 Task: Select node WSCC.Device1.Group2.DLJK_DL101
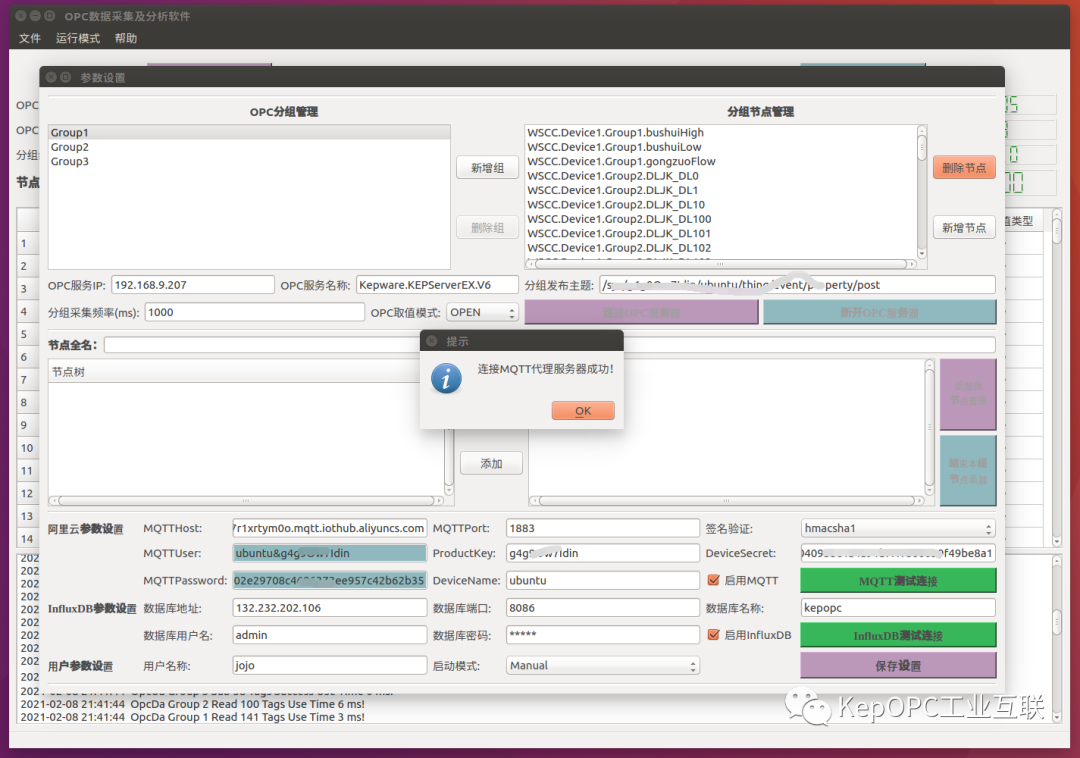click(x=721, y=233)
